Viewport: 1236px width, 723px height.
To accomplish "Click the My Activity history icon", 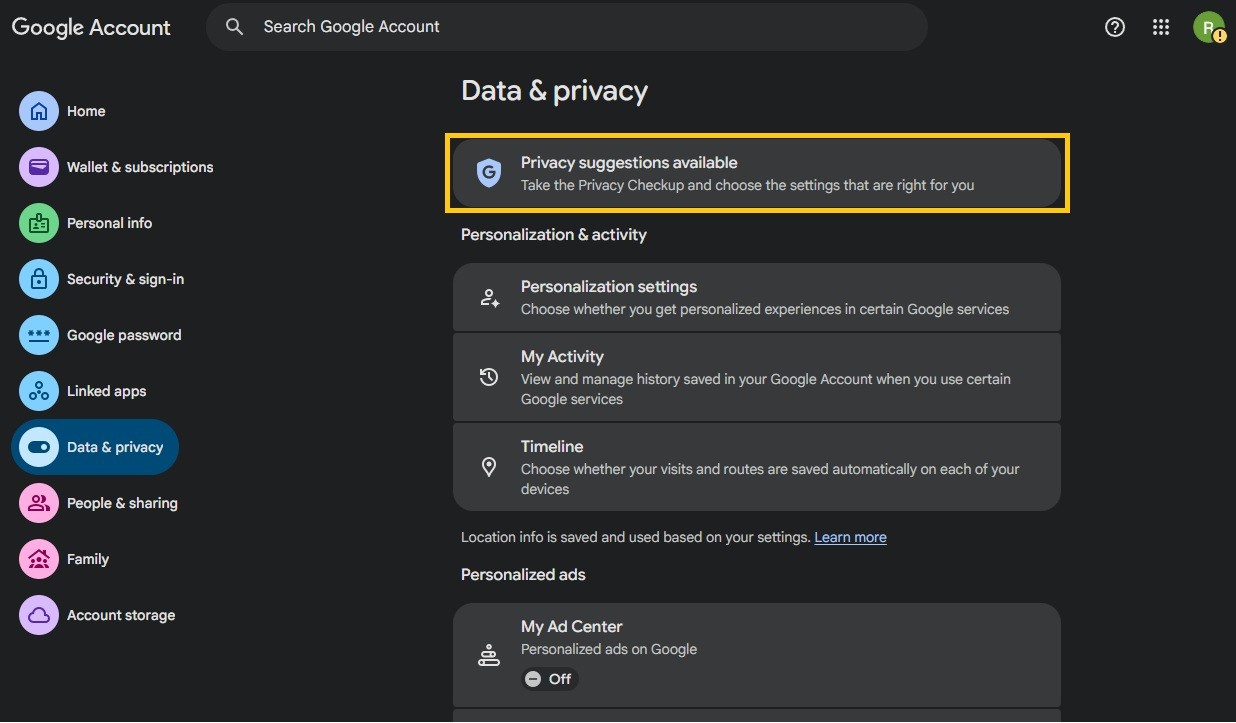I will [x=489, y=377].
